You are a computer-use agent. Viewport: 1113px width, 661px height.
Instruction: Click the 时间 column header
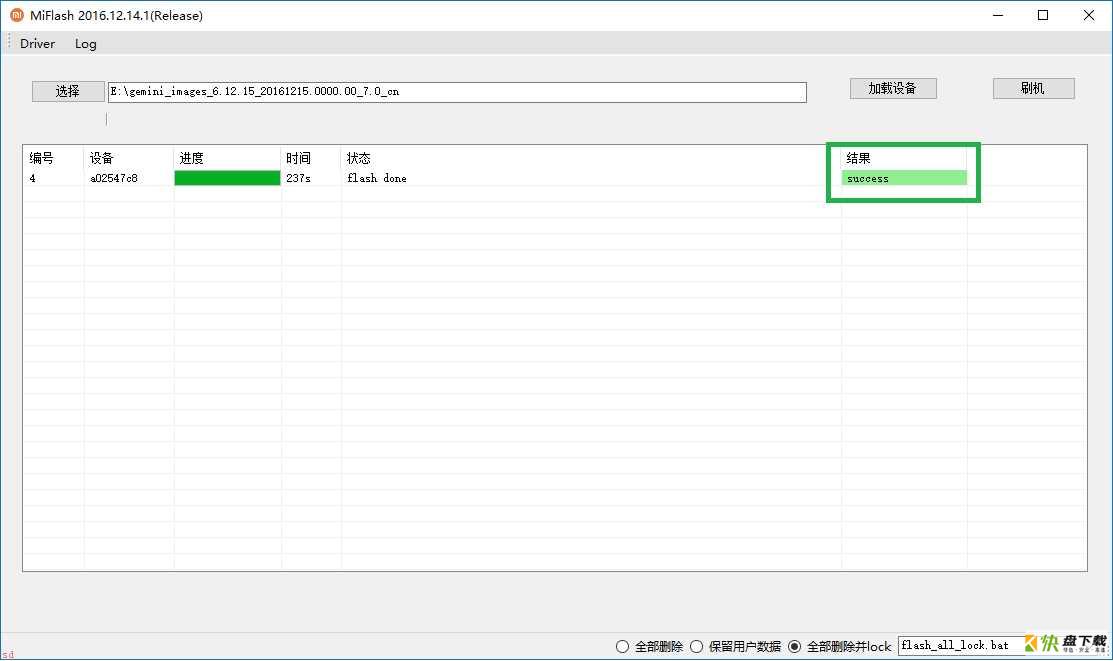pos(298,158)
